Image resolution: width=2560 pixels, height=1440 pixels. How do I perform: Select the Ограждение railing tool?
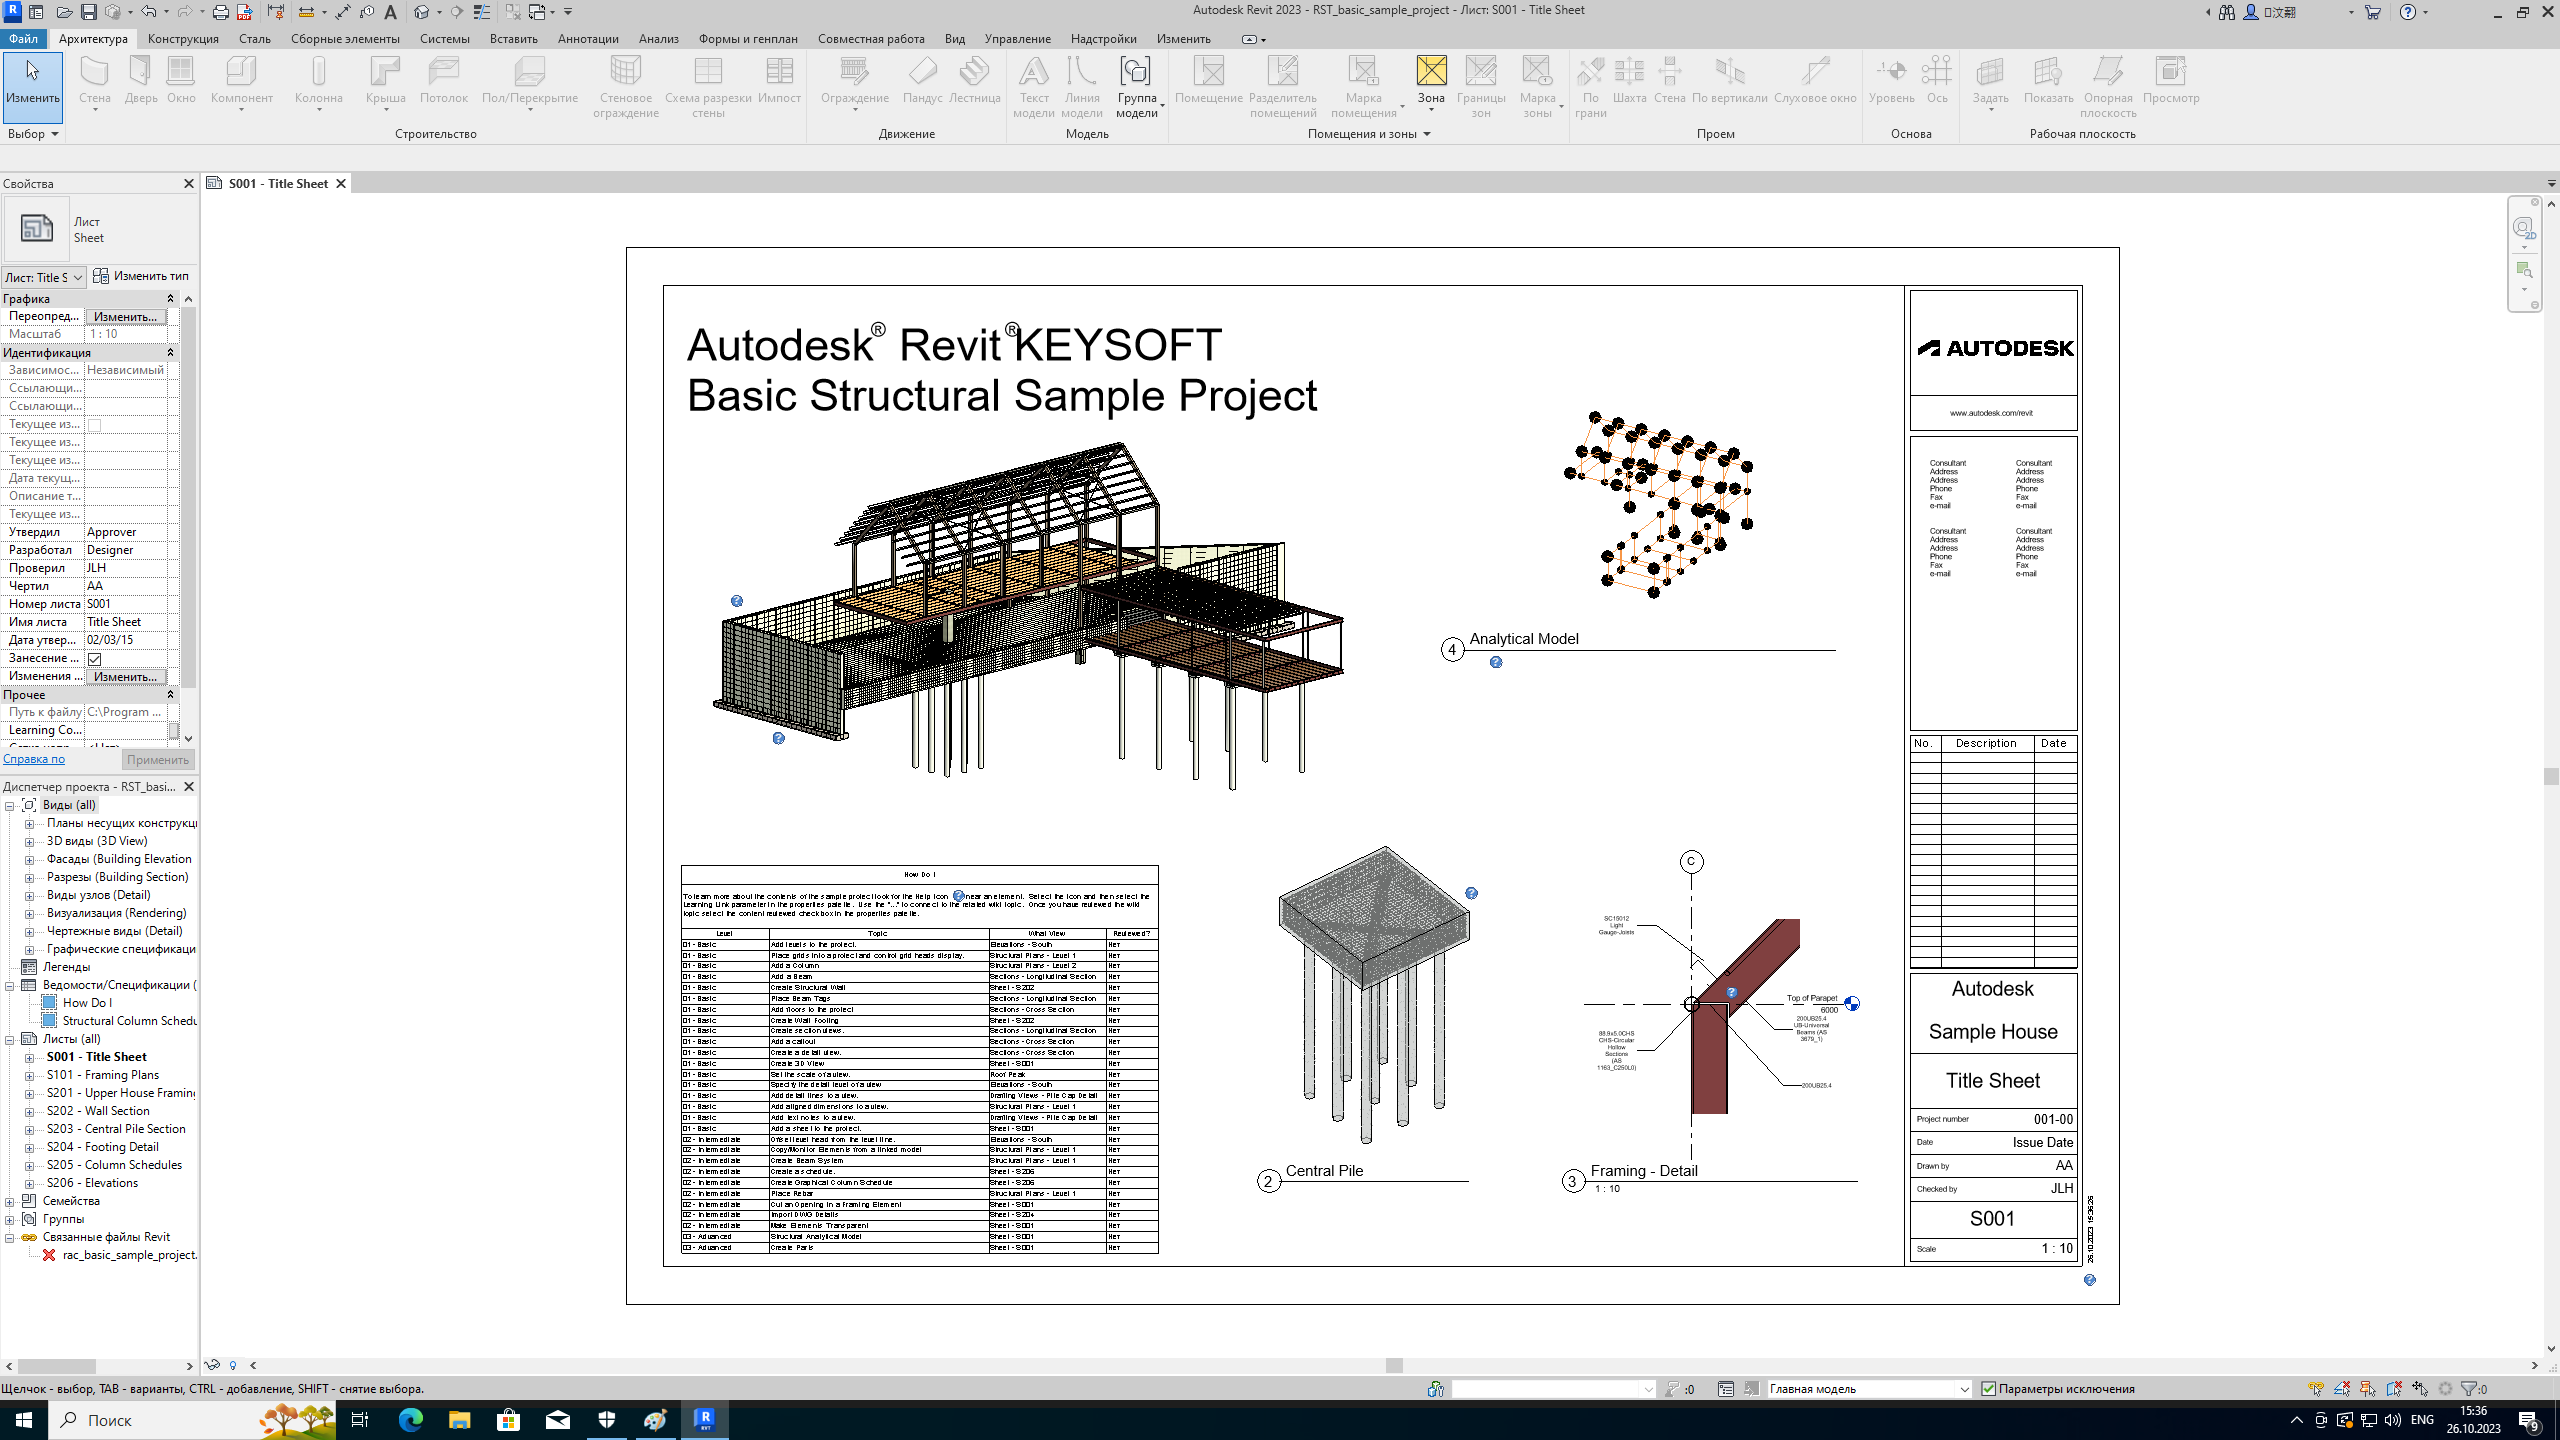pos(854,82)
